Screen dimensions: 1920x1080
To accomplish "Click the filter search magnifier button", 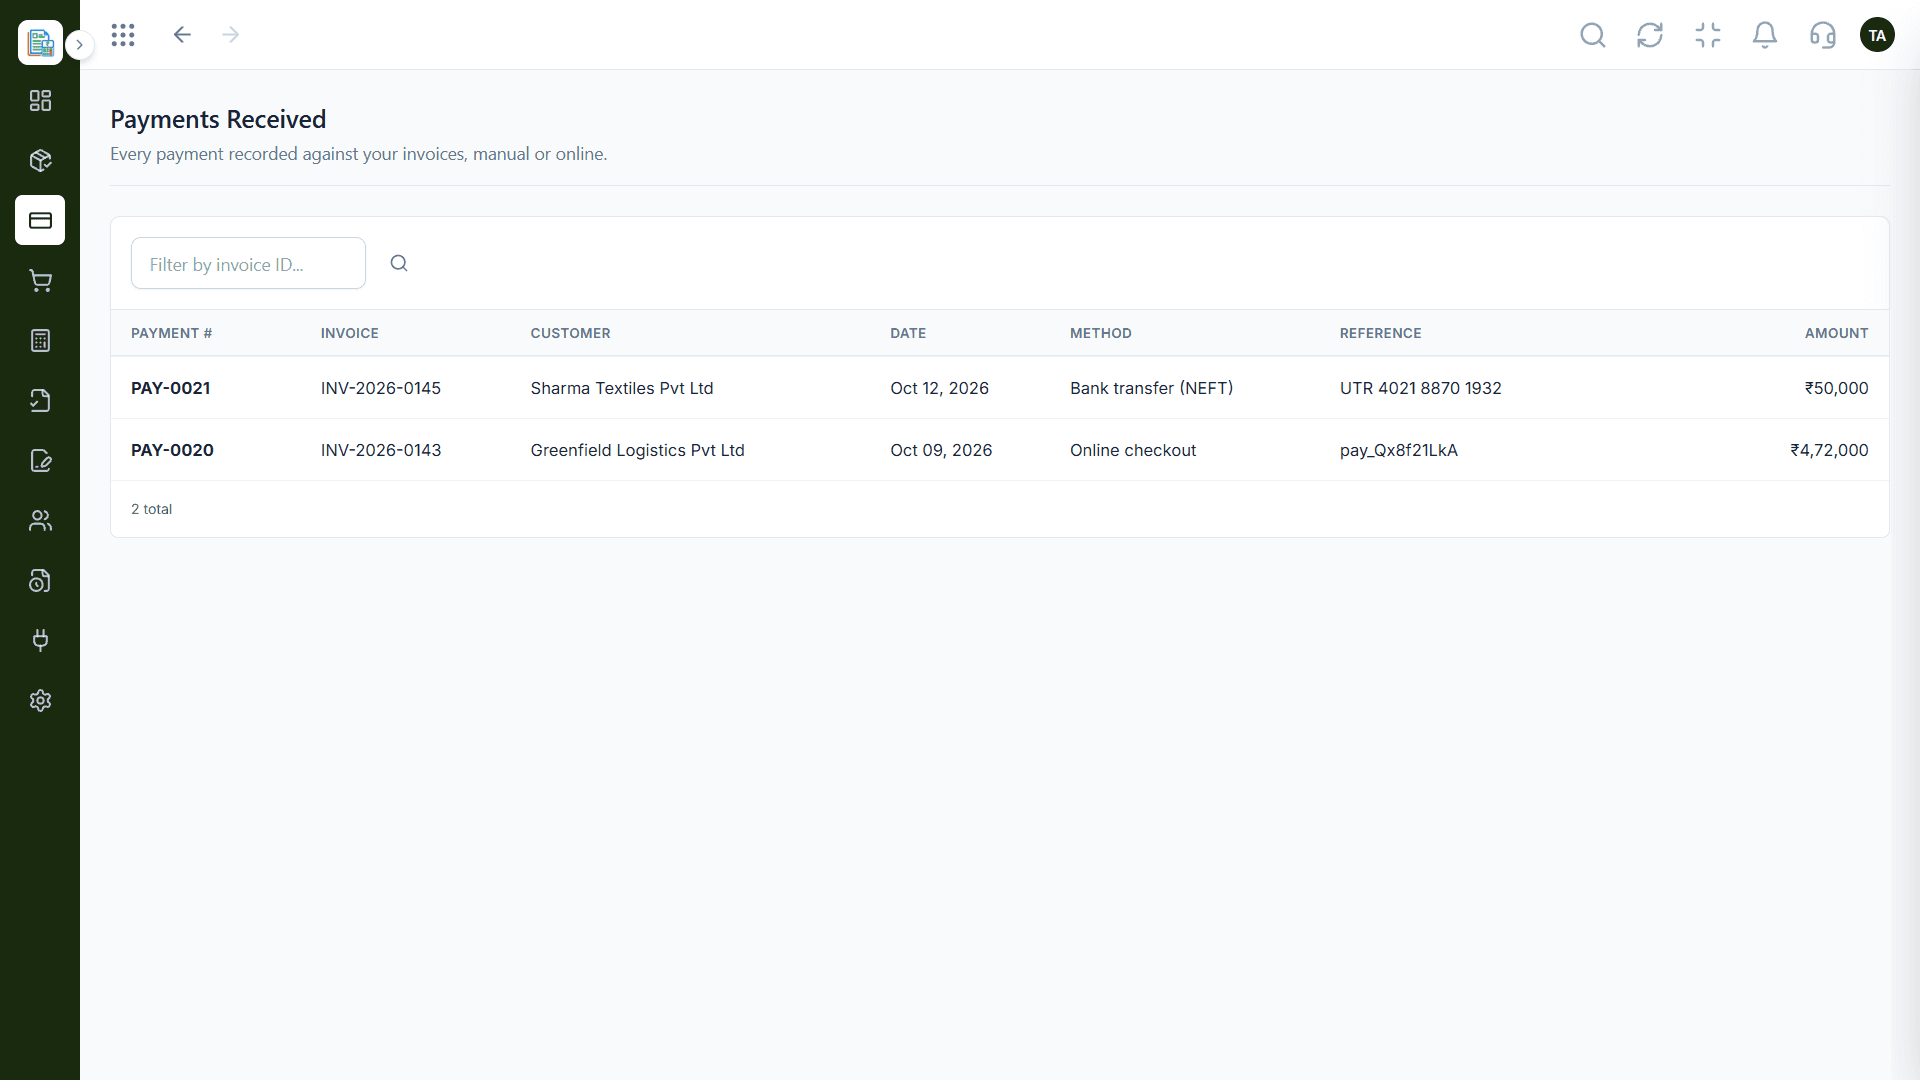I will 399,263.
